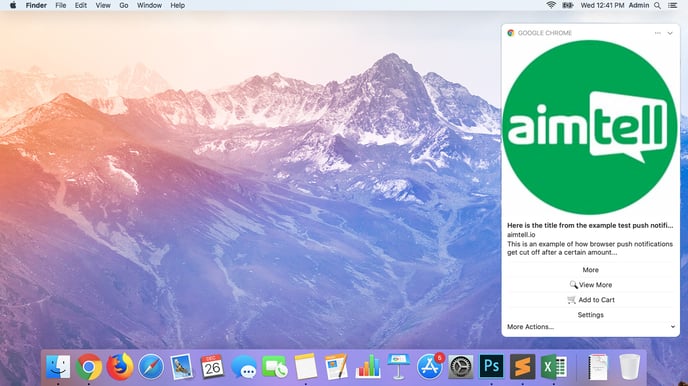Open the Help menu

click(177, 5)
